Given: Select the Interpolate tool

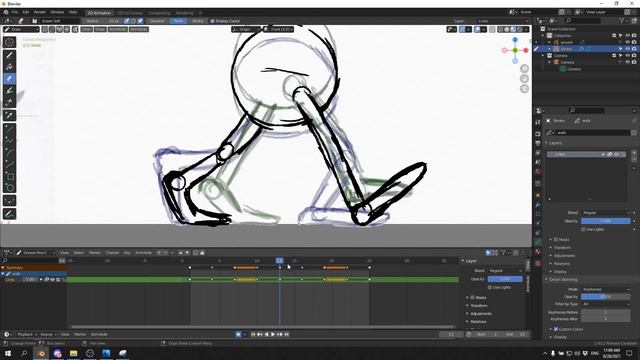Looking at the screenshot, I should 9,201.
